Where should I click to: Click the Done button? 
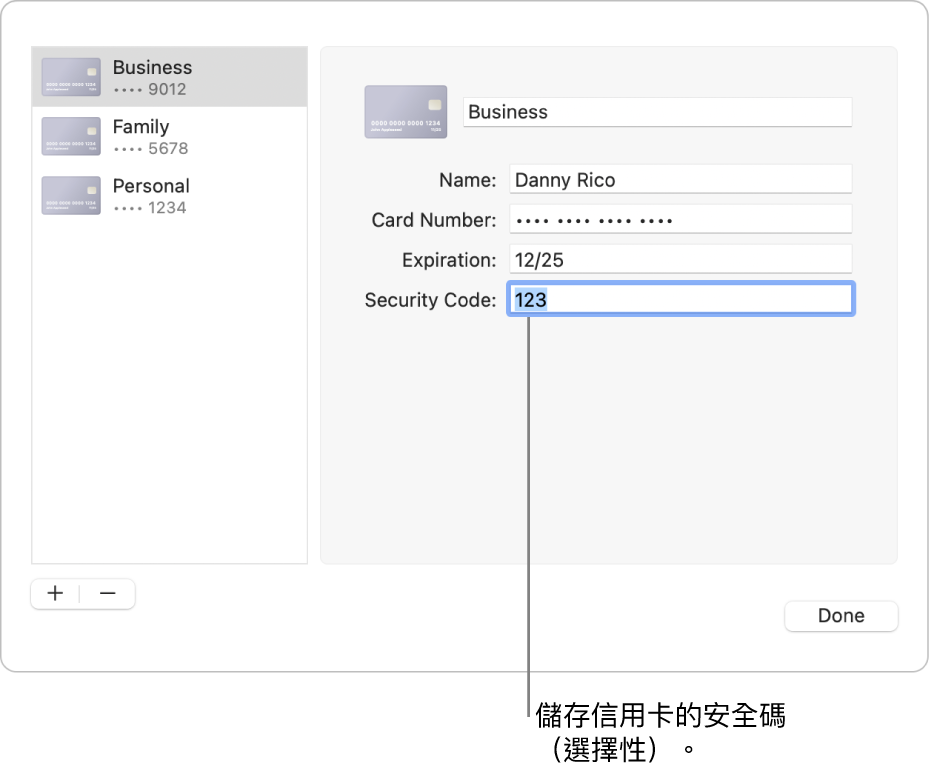coord(841,616)
